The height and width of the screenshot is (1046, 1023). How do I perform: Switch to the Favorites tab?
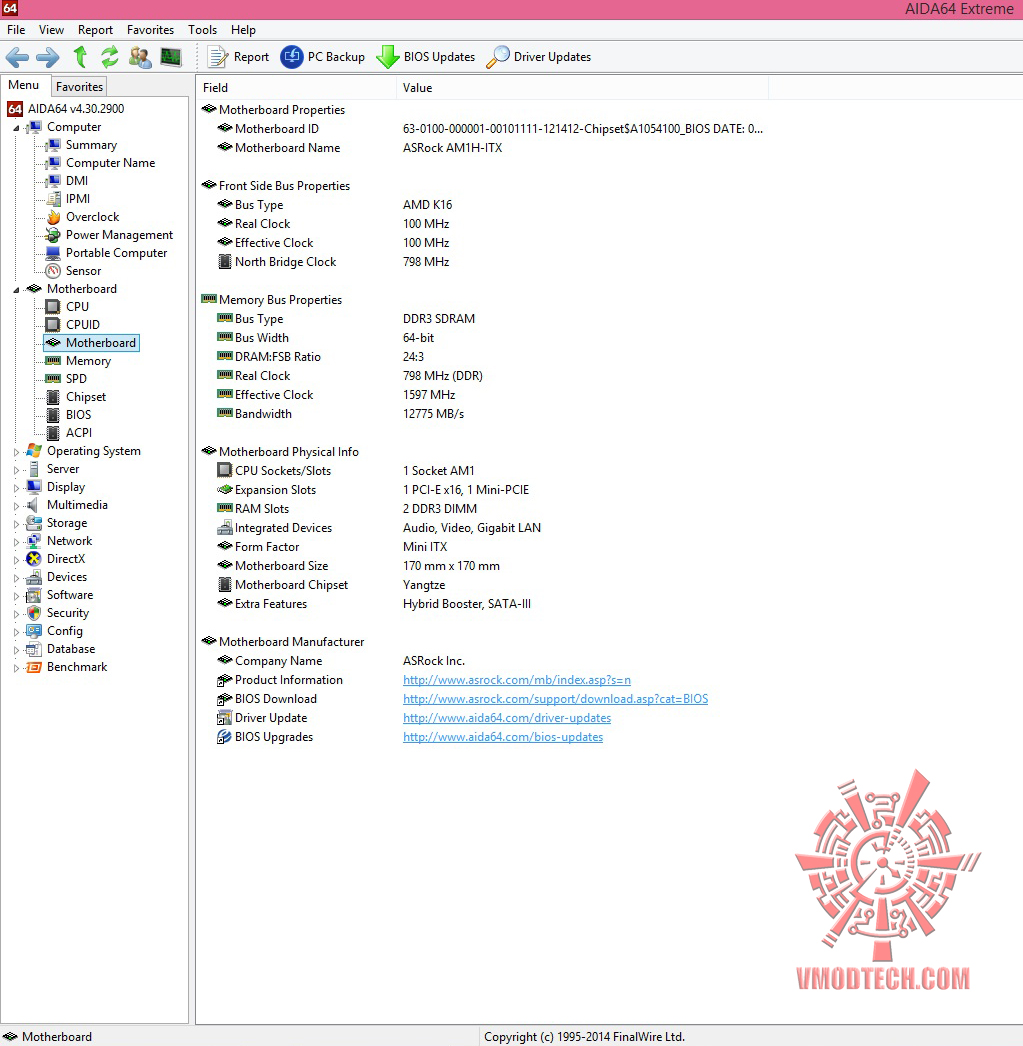pyautogui.click(x=79, y=87)
